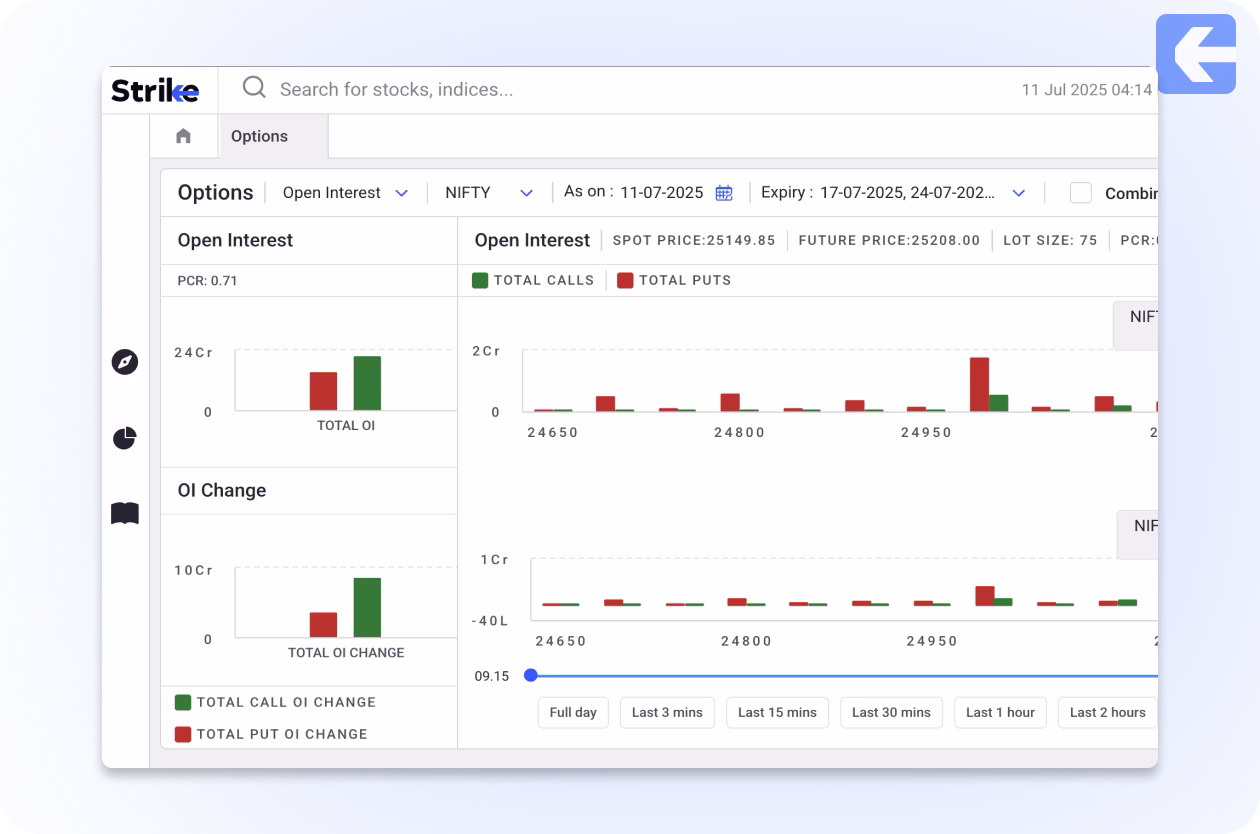Choose the Last 1 hour range
The width and height of the screenshot is (1260, 834).
1000,712
